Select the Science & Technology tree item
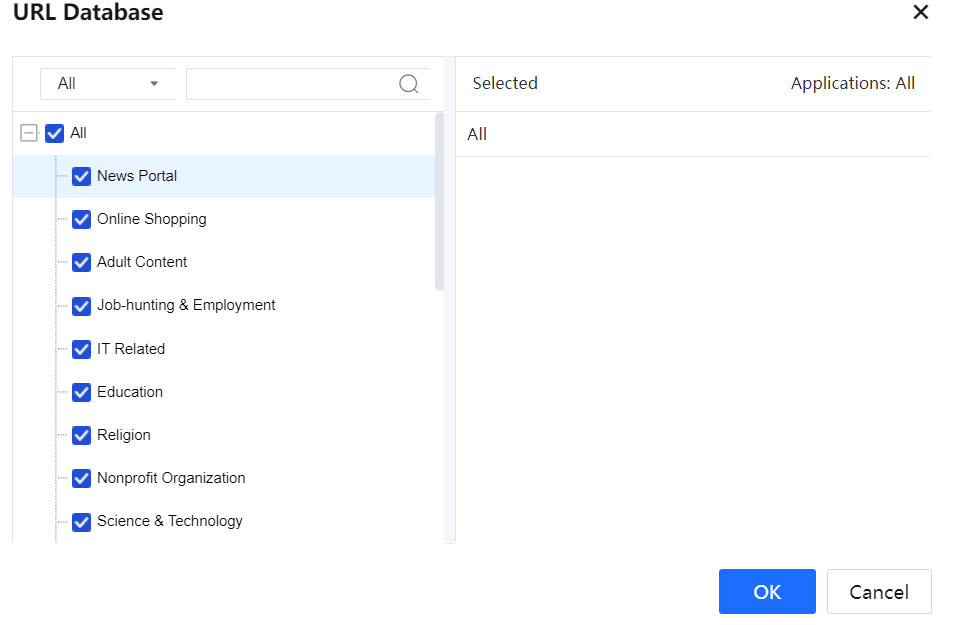Screen dimensions: 954x625 170,521
